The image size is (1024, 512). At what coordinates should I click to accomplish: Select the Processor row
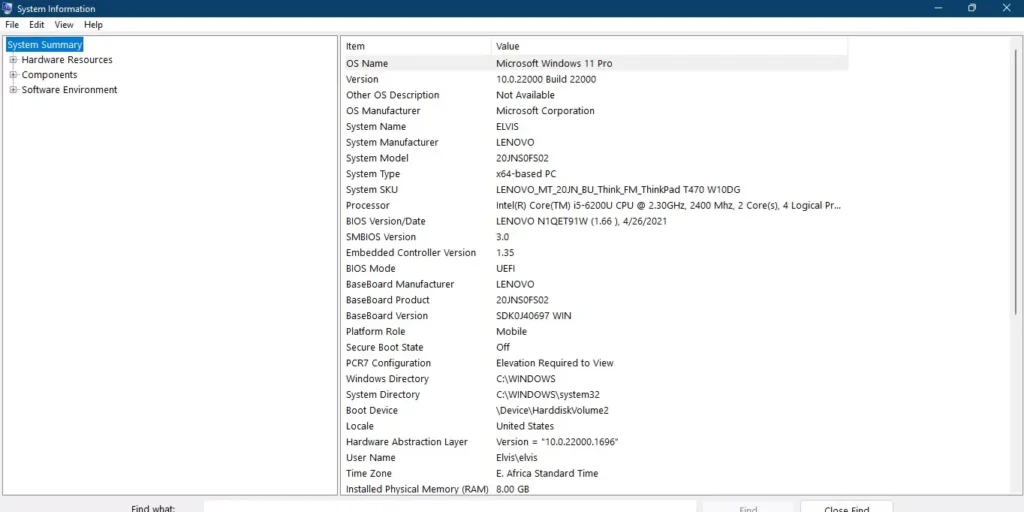coord(595,205)
